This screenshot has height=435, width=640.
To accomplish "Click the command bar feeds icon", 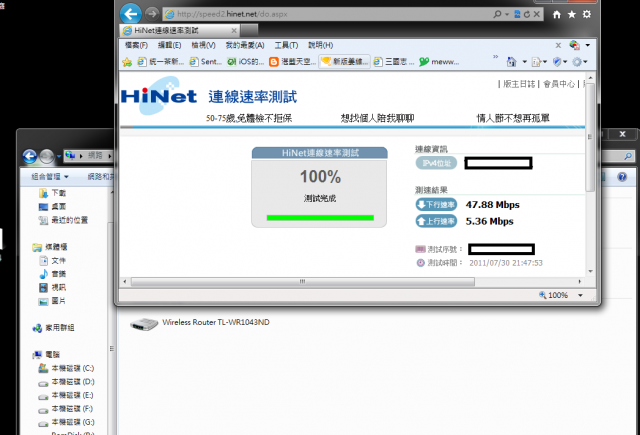I will coord(536,62).
